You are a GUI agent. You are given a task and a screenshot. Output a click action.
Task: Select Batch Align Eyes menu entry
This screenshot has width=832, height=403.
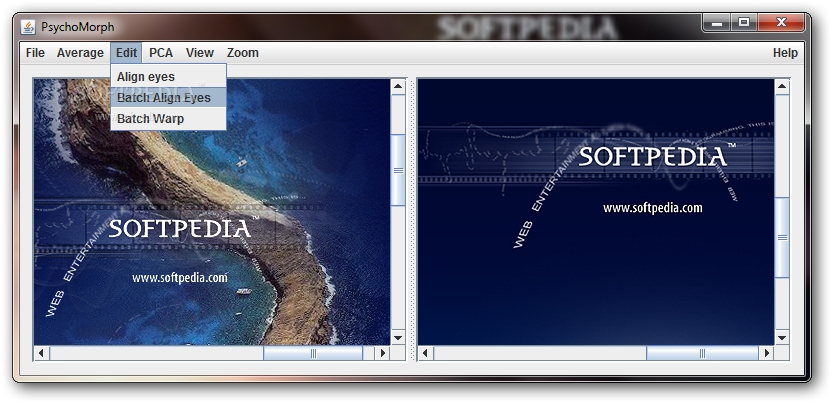[169, 98]
